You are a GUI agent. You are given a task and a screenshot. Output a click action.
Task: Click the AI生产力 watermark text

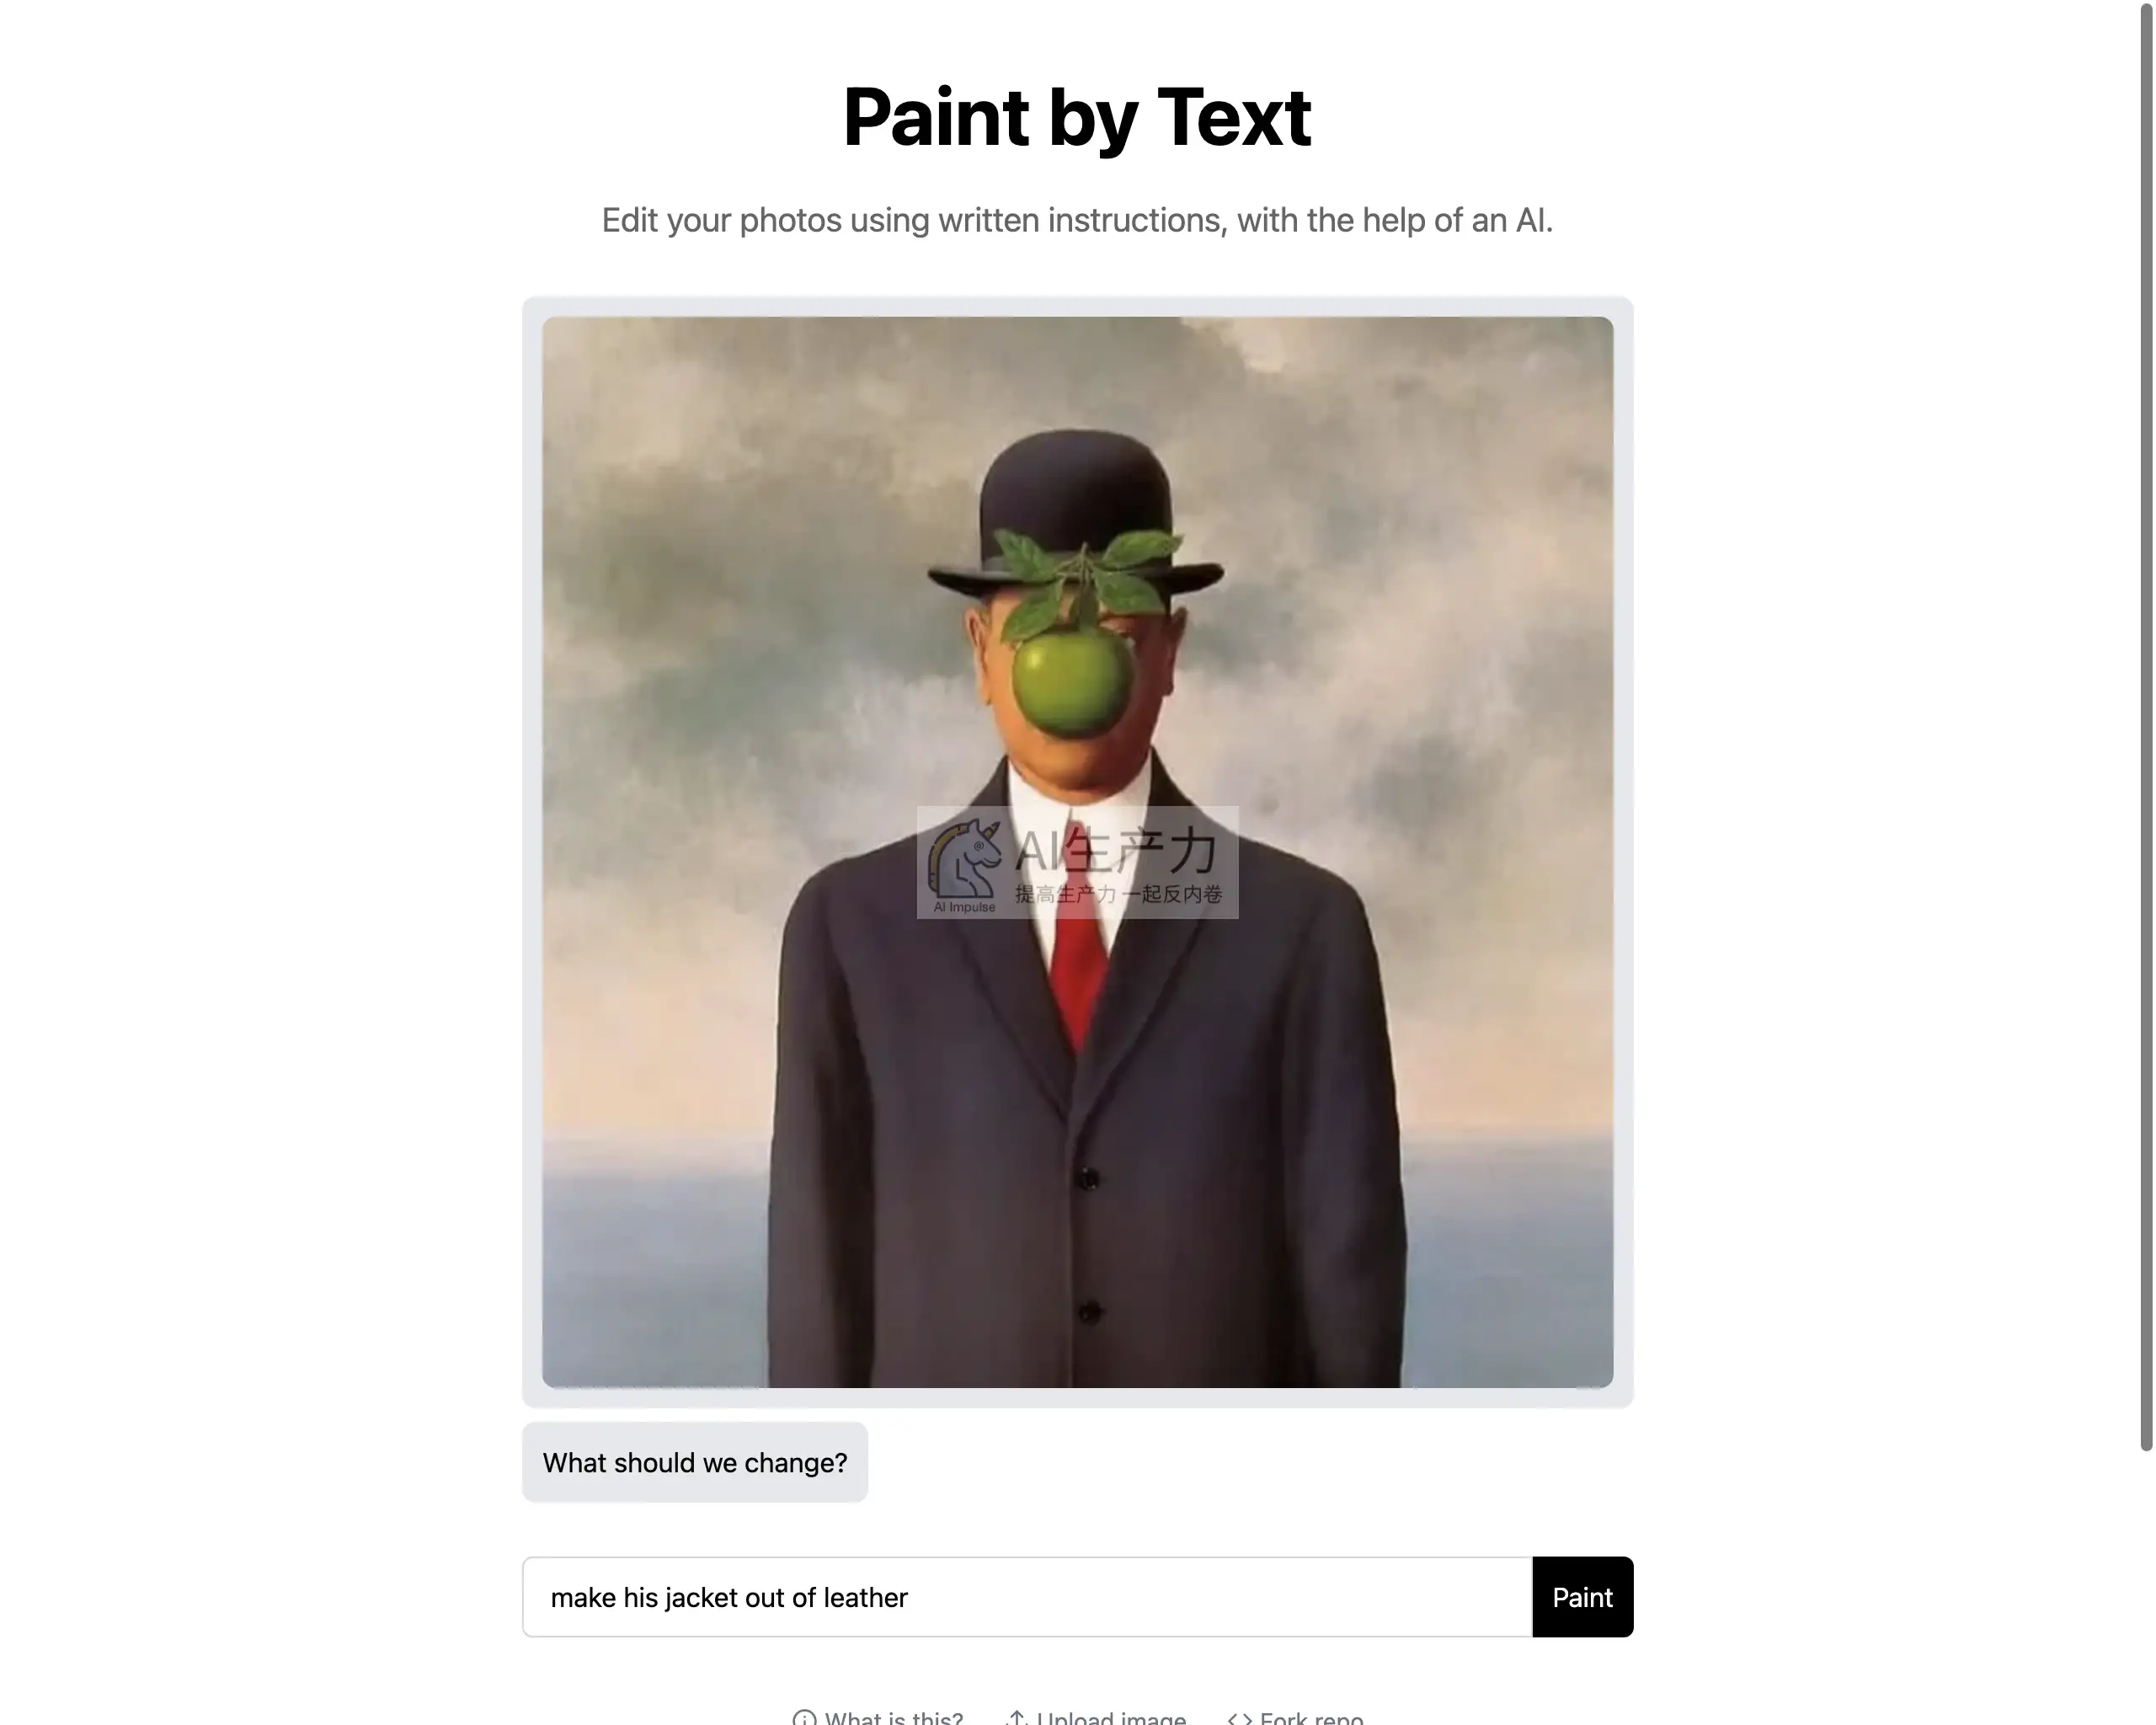(x=1116, y=852)
